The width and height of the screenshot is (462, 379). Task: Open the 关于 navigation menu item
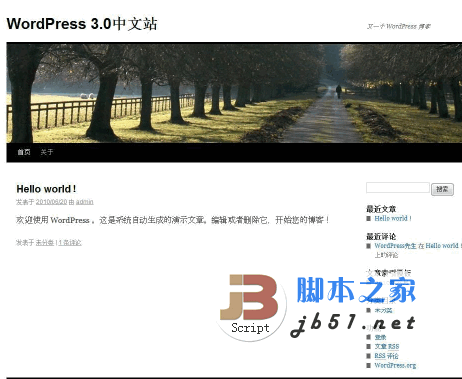(47, 152)
